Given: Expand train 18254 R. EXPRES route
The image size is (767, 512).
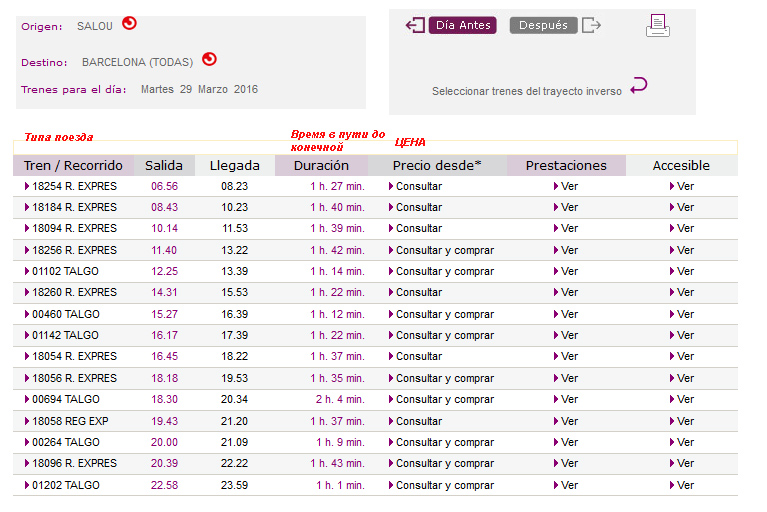Looking at the screenshot, I should (x=71, y=186).
